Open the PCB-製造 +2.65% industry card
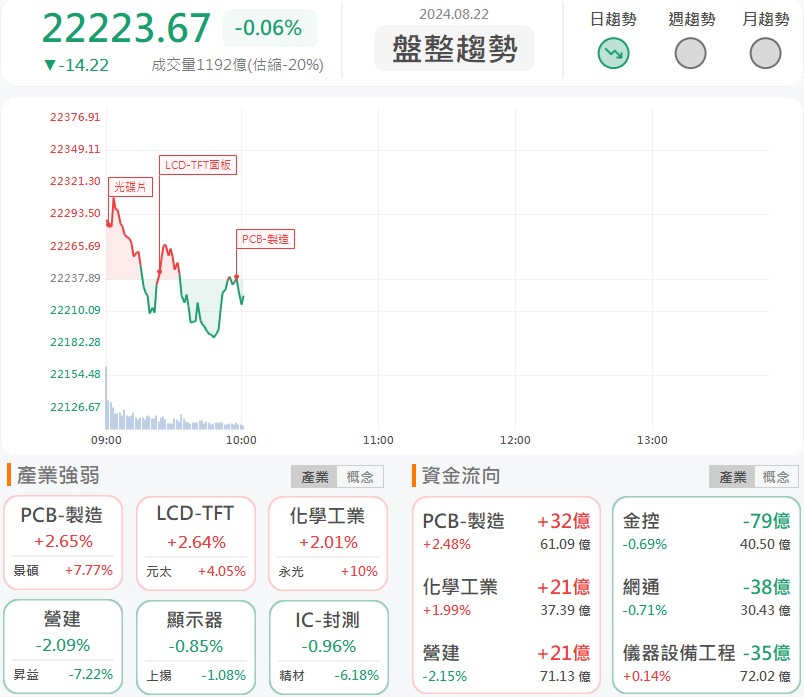804x697 pixels. [63, 543]
